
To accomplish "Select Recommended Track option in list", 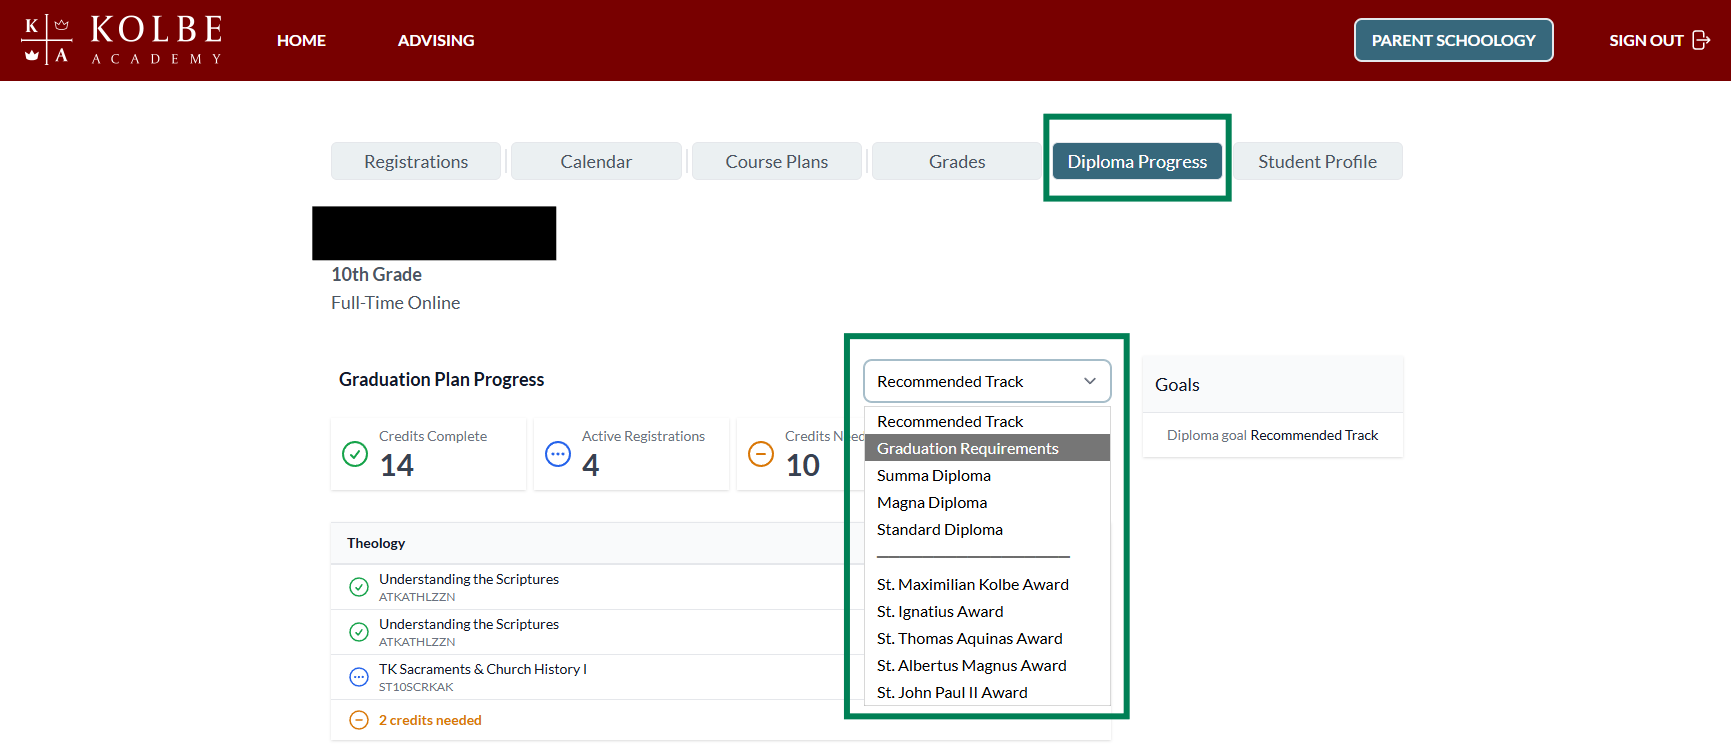I will (x=987, y=421).
